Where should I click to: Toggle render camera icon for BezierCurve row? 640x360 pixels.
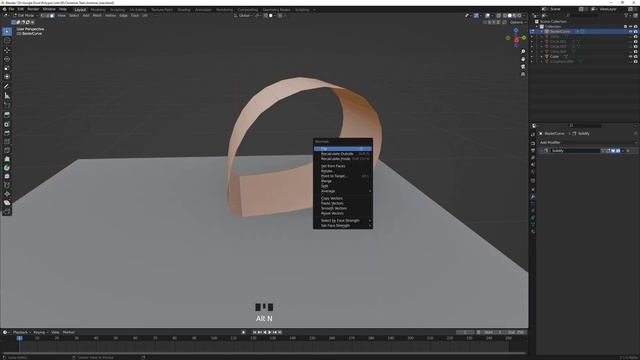[x=636, y=31]
